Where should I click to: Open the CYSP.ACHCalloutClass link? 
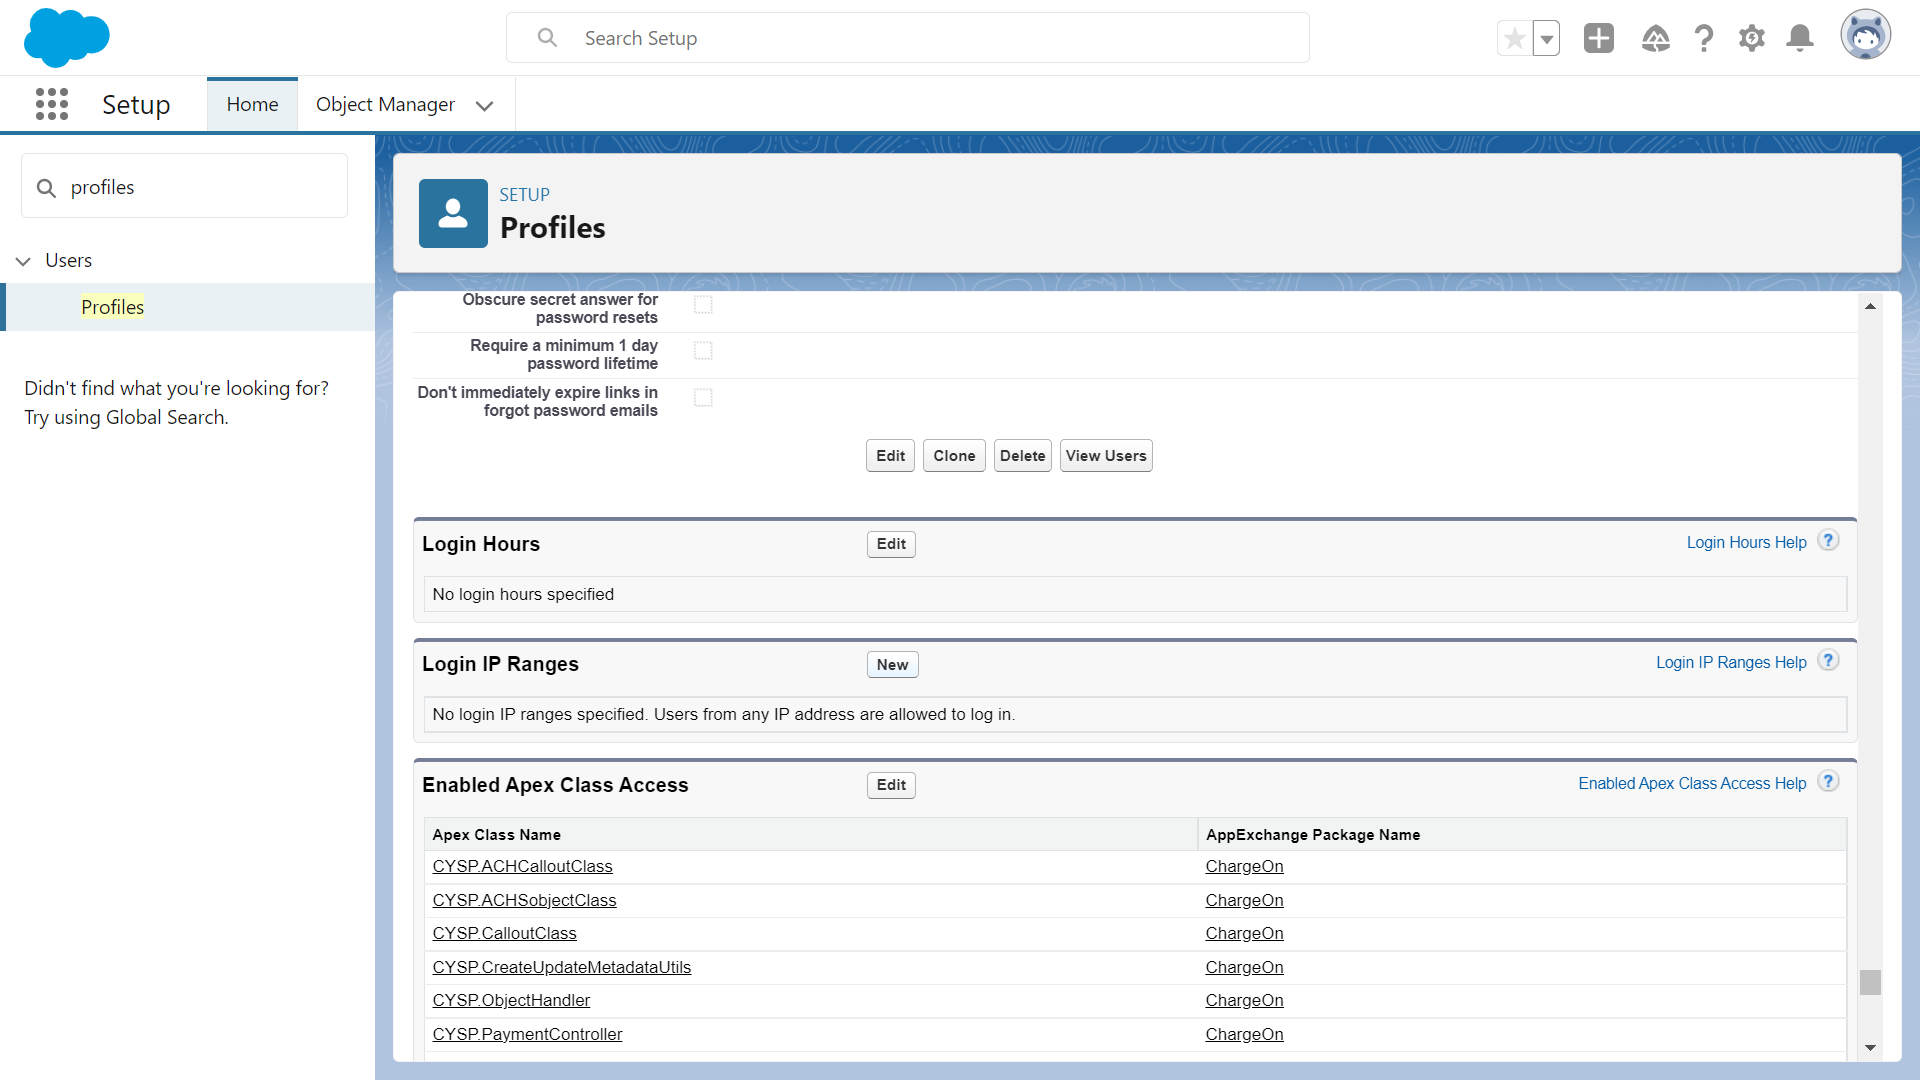[x=522, y=866]
